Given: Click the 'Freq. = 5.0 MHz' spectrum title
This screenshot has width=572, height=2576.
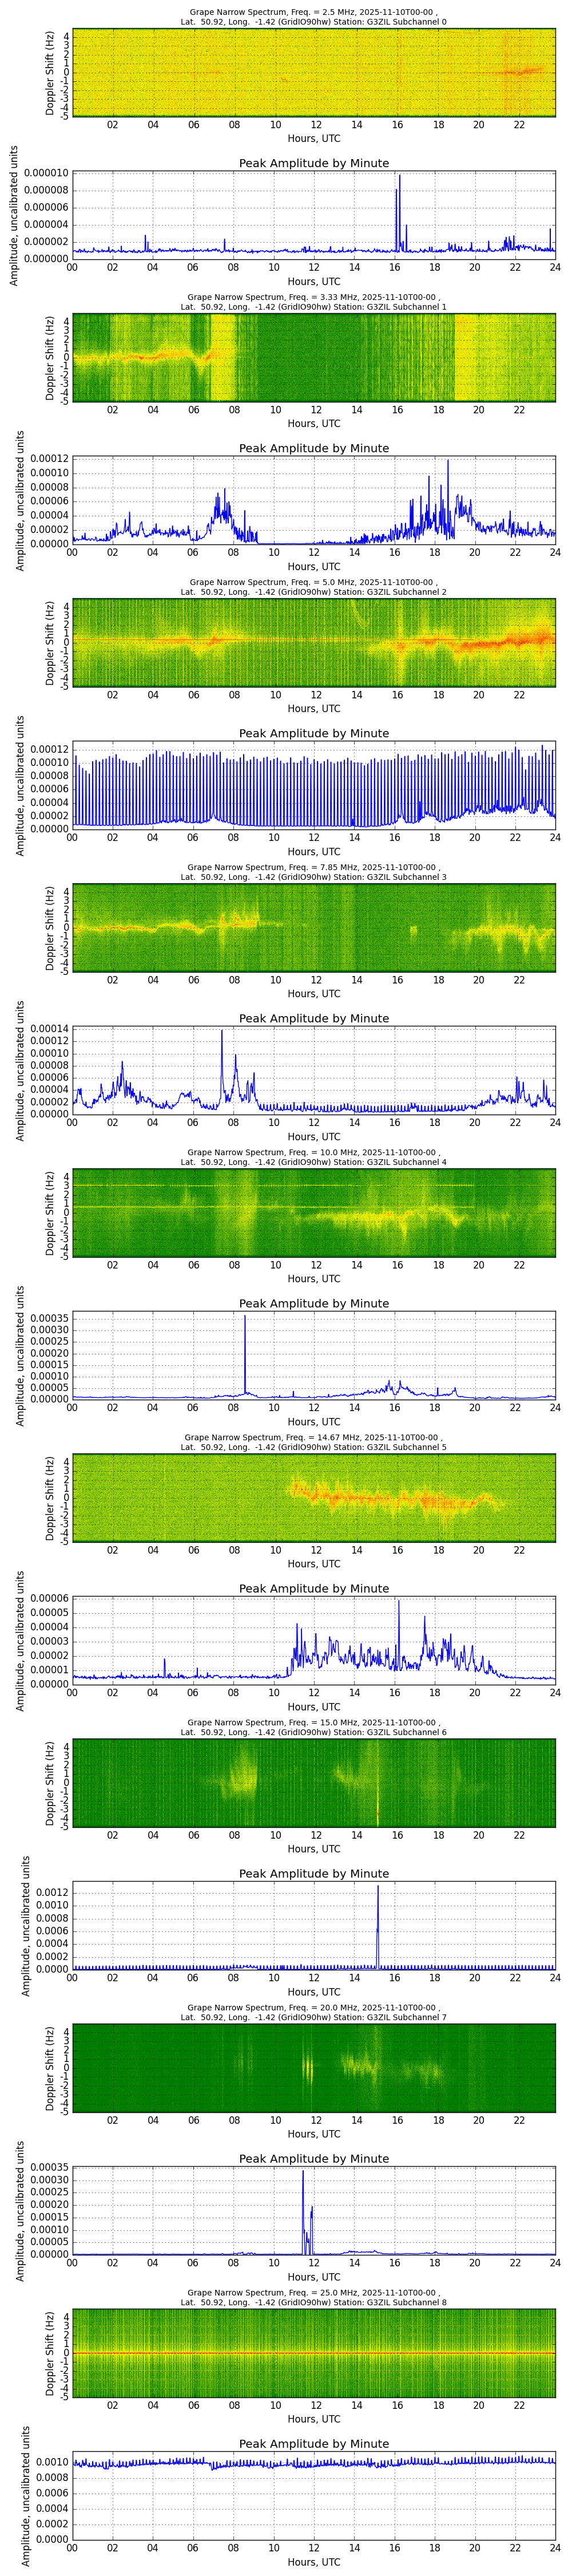Looking at the screenshot, I should click(x=313, y=582).
